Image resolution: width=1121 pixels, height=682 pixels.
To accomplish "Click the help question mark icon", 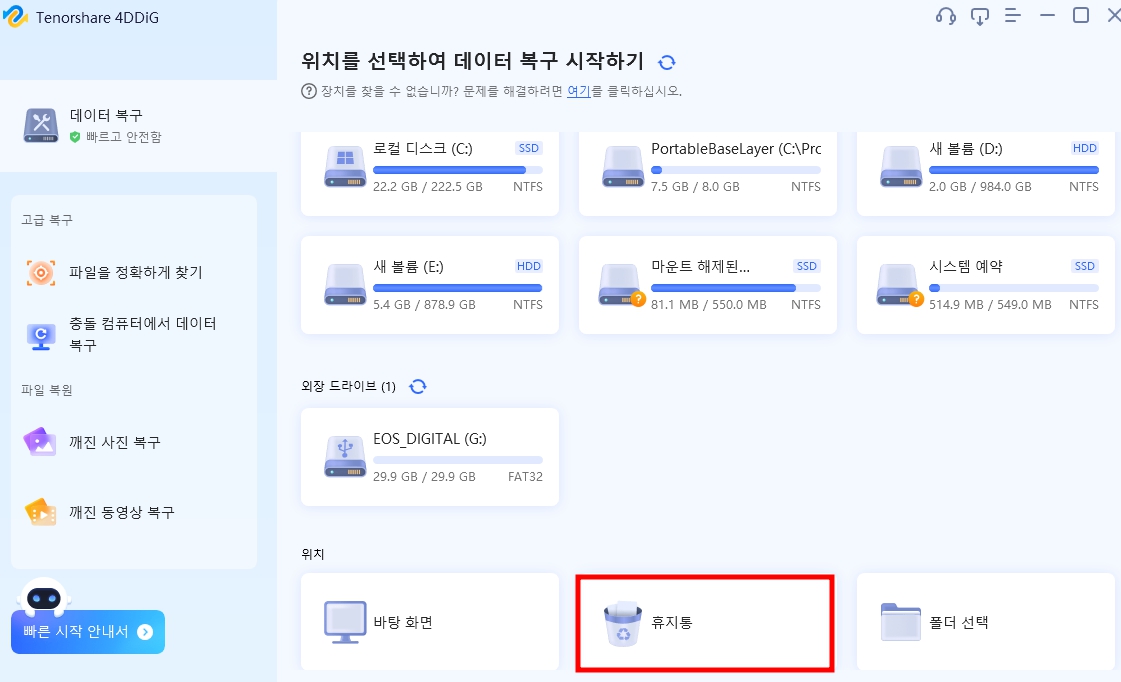I will (x=309, y=91).
